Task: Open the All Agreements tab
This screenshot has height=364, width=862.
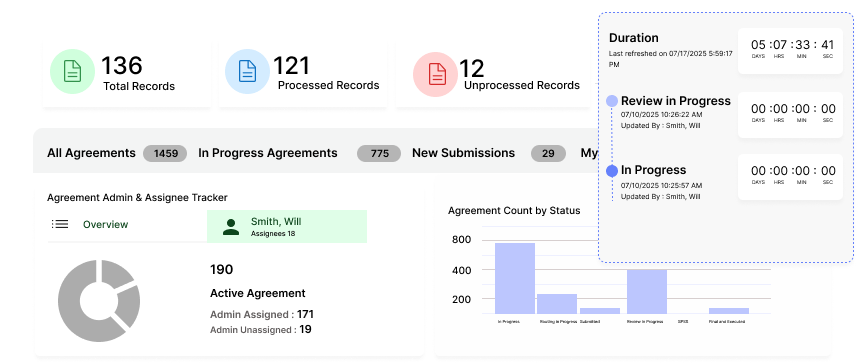Action: point(91,153)
